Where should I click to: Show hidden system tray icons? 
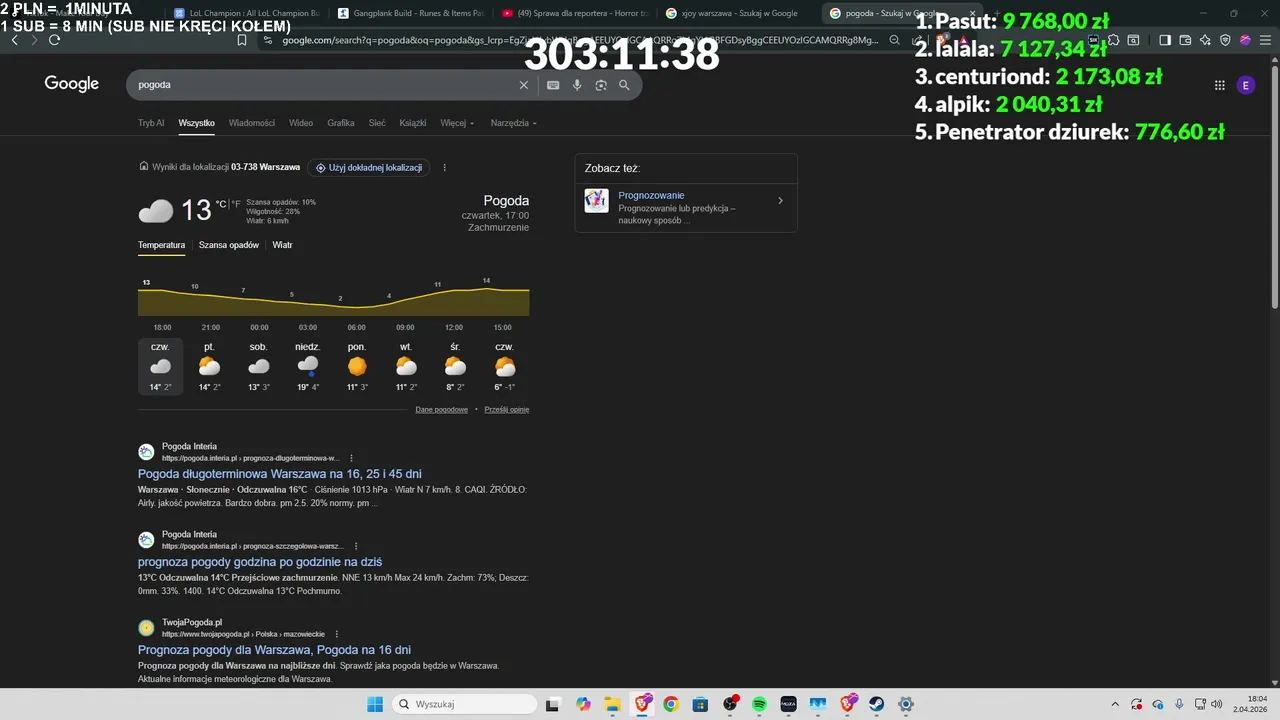point(1116,704)
